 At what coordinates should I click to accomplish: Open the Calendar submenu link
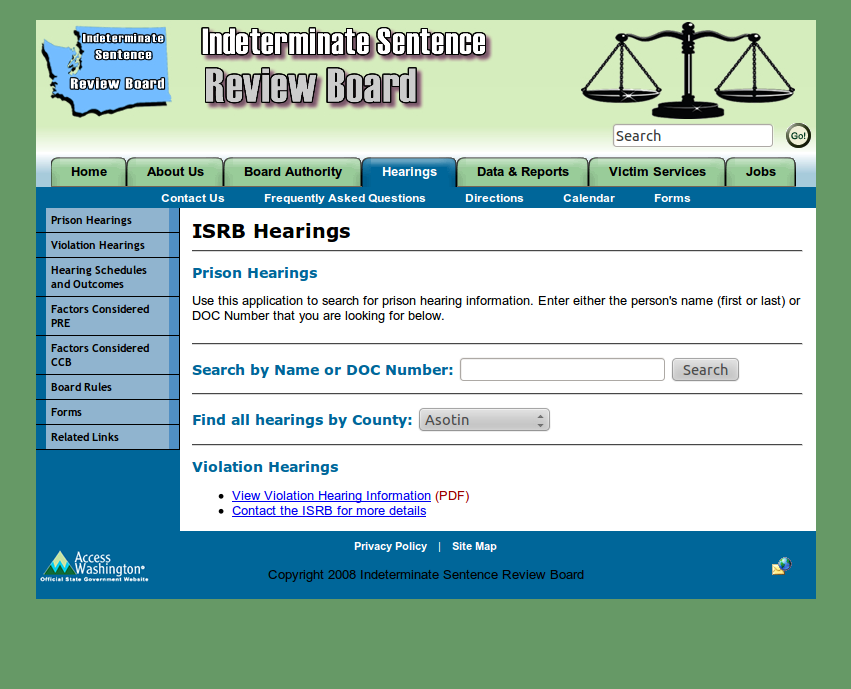(x=589, y=198)
